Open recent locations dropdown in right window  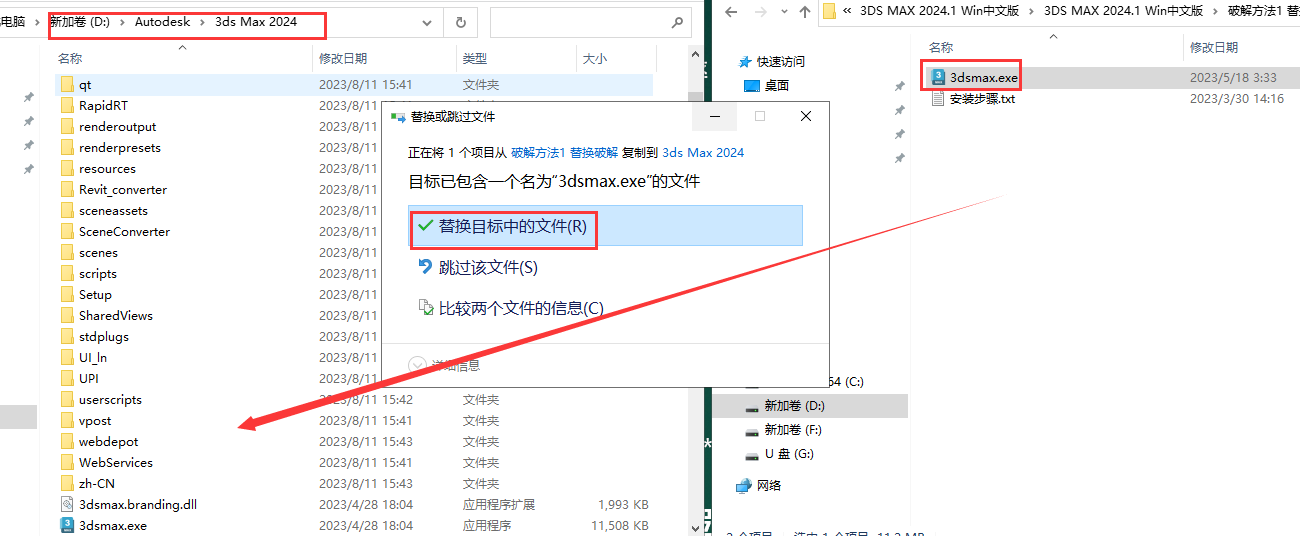point(783,13)
